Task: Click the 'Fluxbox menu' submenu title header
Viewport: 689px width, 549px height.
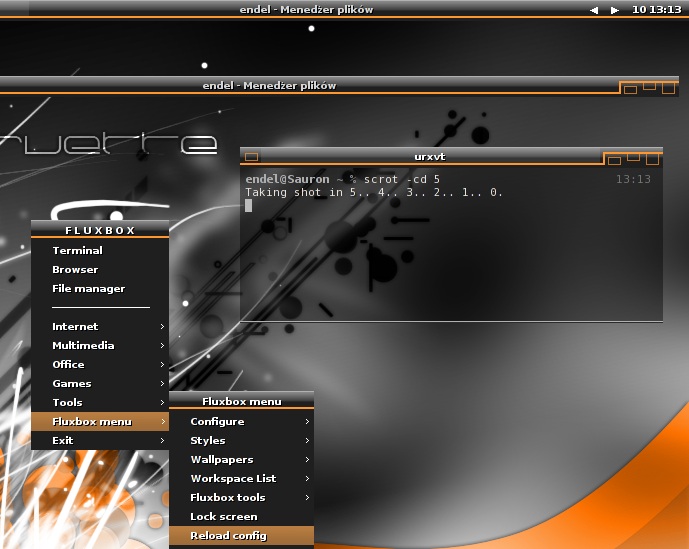Action: [x=241, y=401]
